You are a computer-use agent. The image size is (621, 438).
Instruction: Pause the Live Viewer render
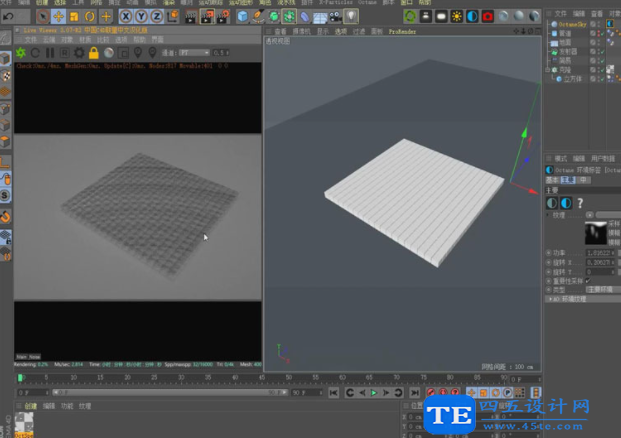click(50, 53)
